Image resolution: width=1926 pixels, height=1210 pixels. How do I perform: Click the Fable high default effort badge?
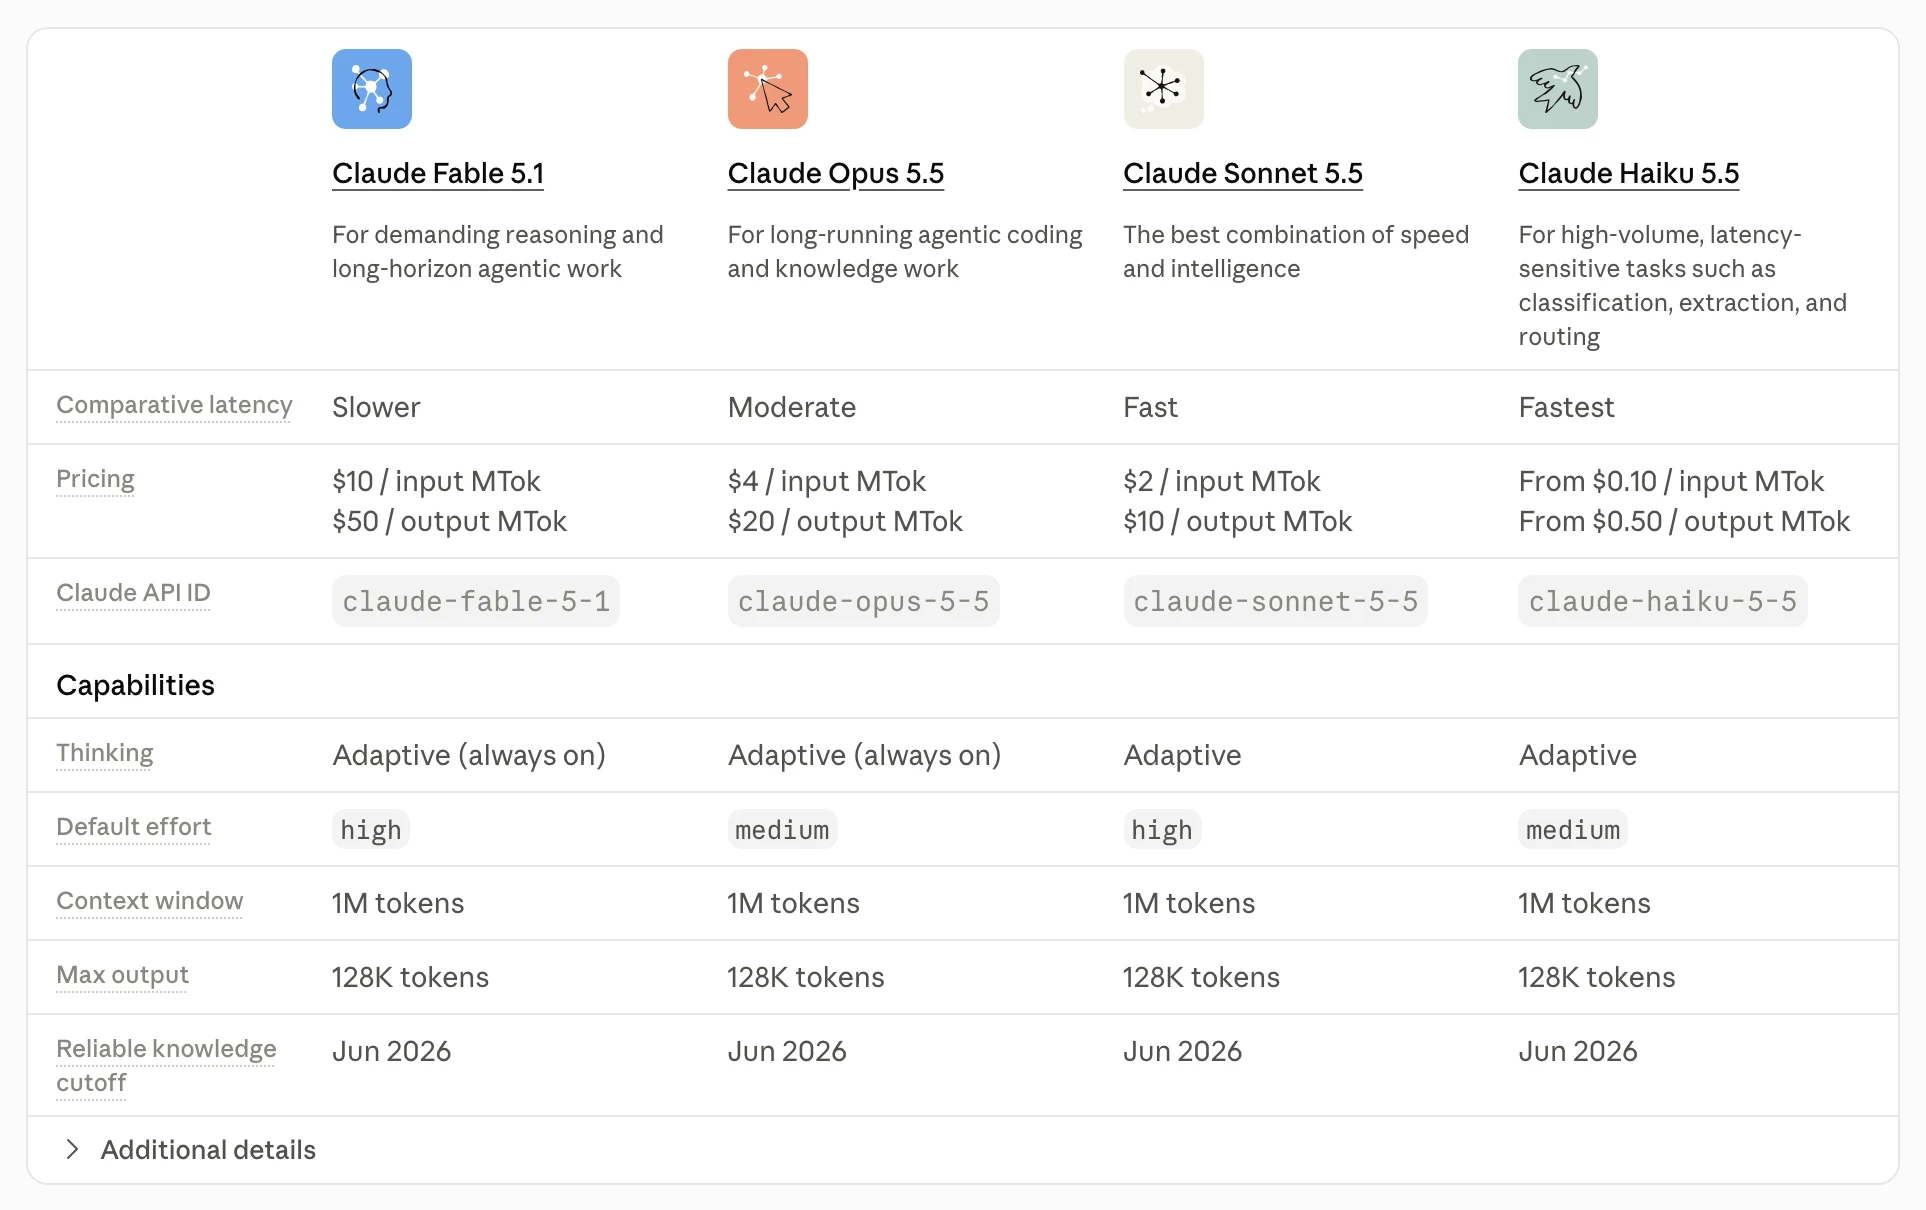[370, 830]
